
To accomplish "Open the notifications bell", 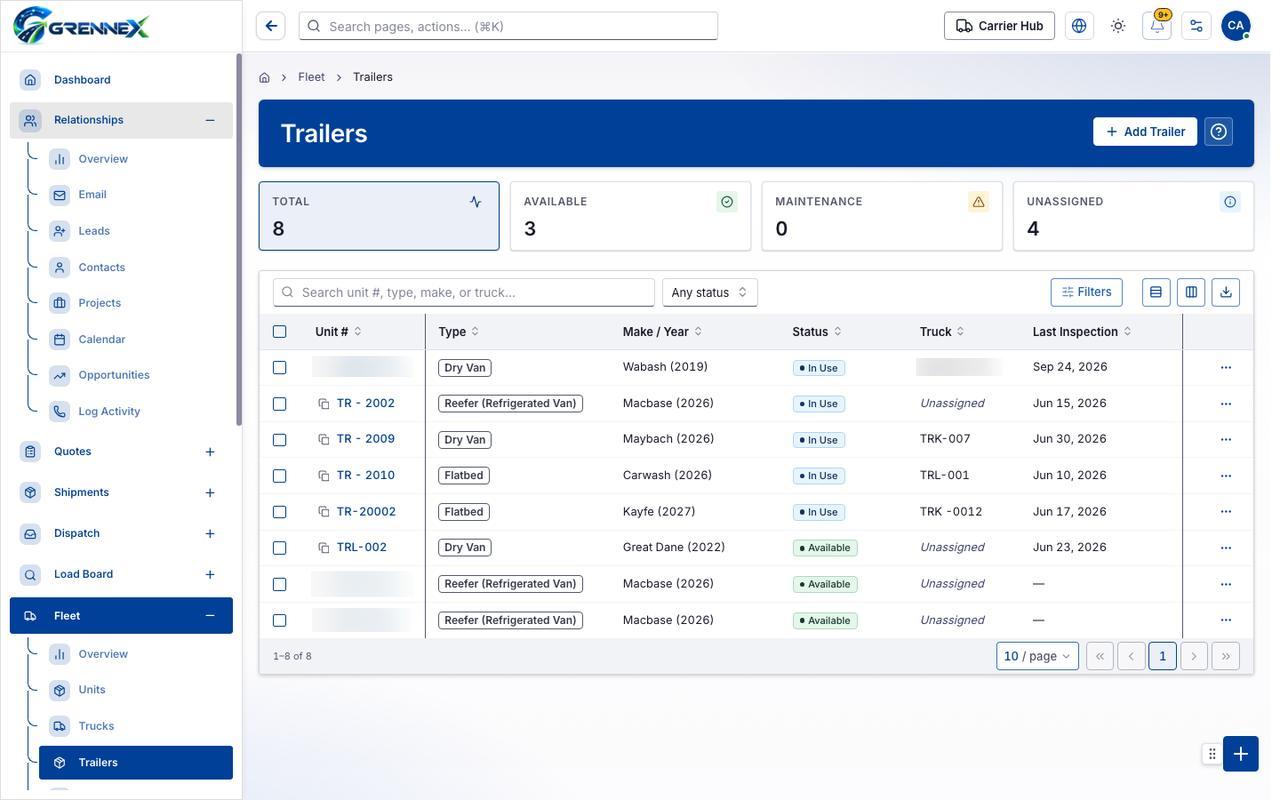I will point(1157,26).
